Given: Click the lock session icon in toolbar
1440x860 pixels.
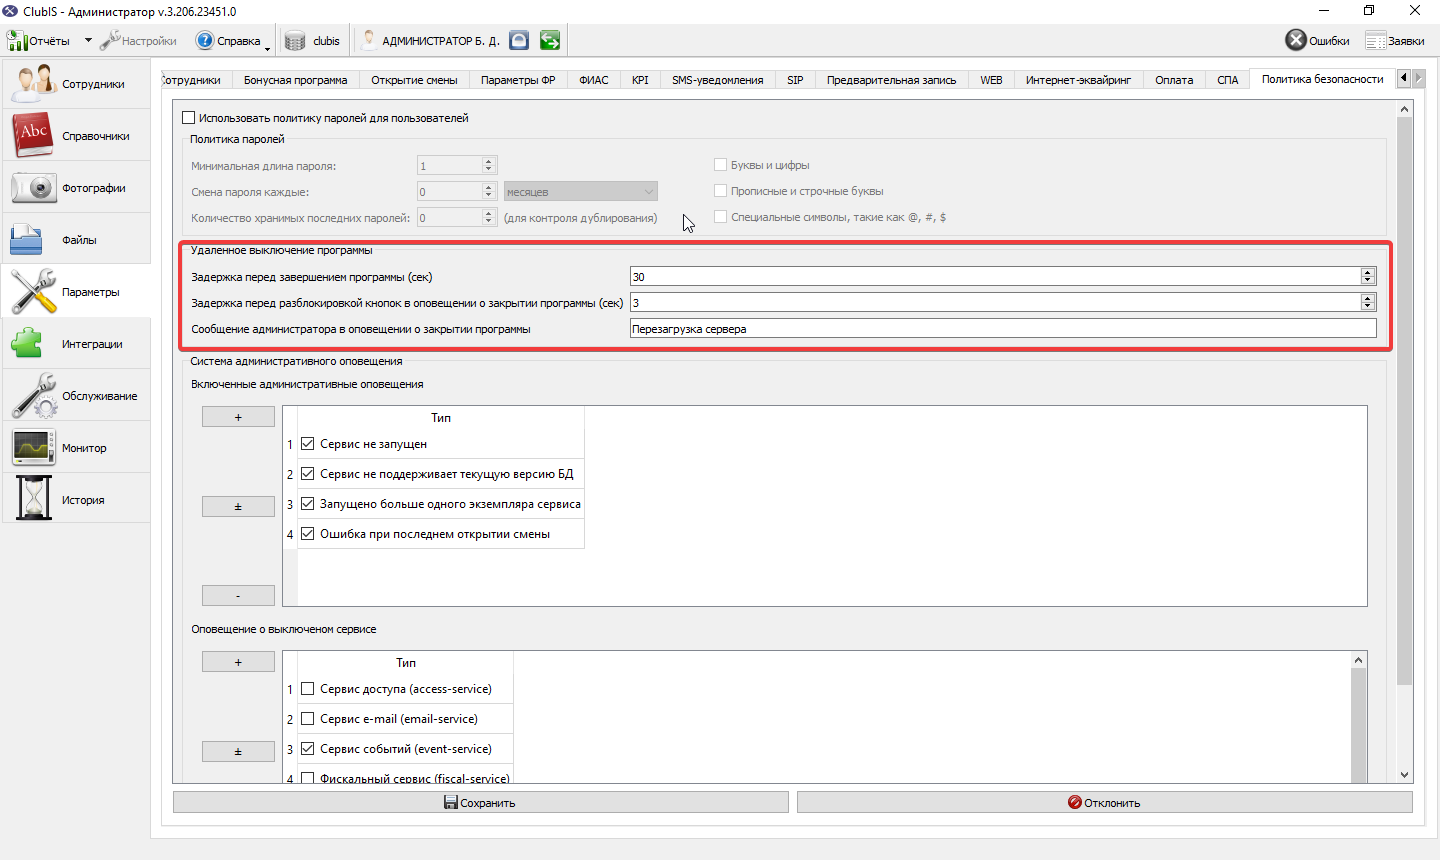Looking at the screenshot, I should (519, 40).
